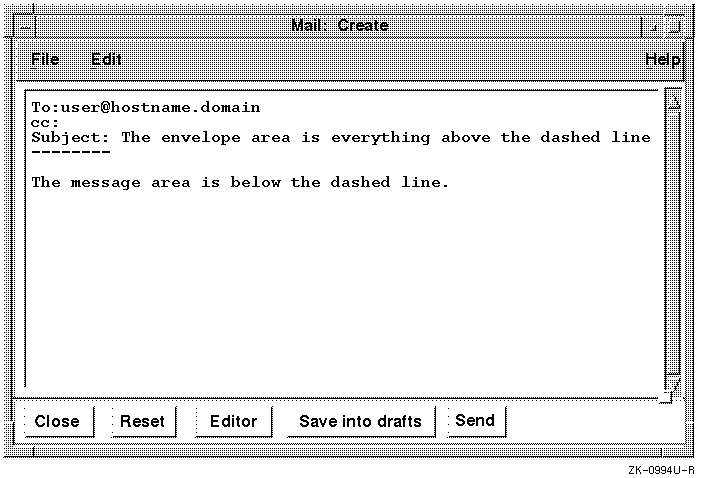Place cursor in the To: address line
The height and width of the screenshot is (478, 704).
tap(146, 107)
